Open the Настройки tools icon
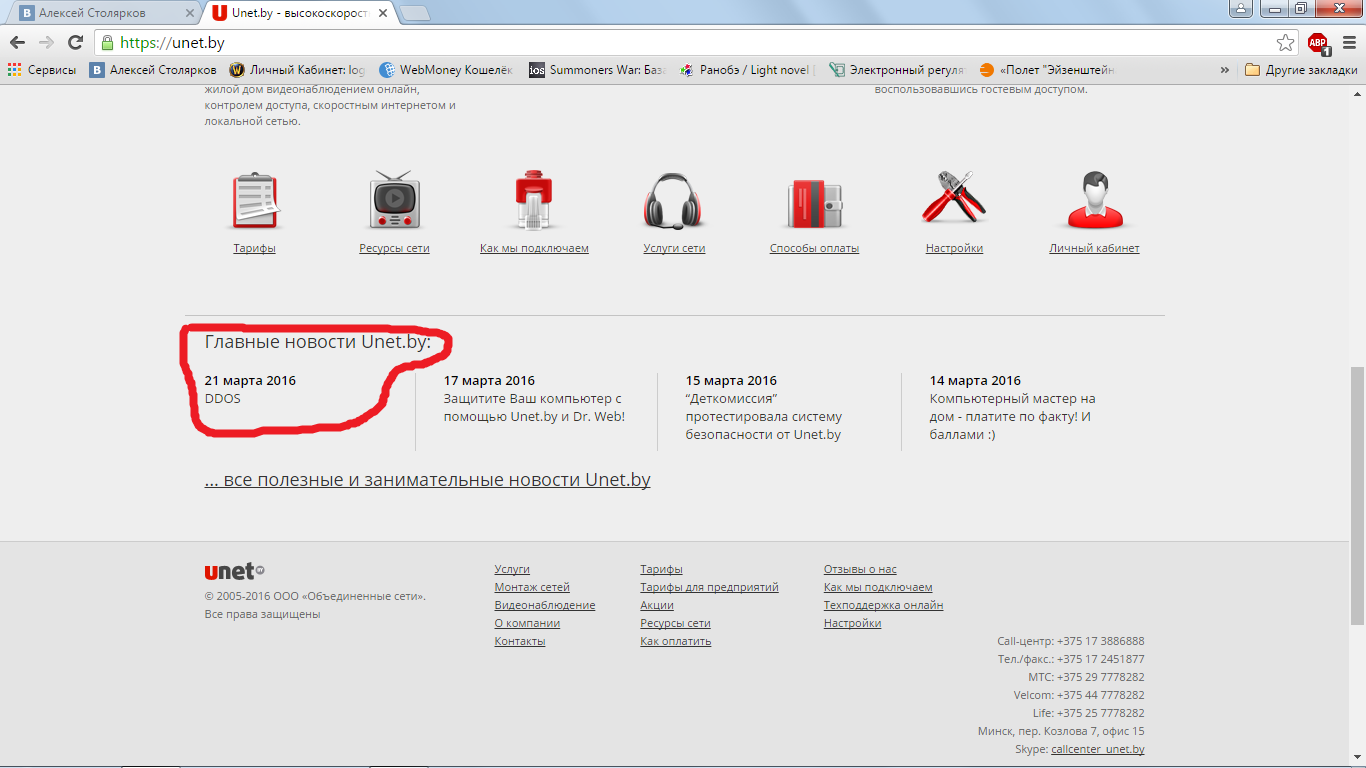1366x768 pixels. tap(954, 198)
